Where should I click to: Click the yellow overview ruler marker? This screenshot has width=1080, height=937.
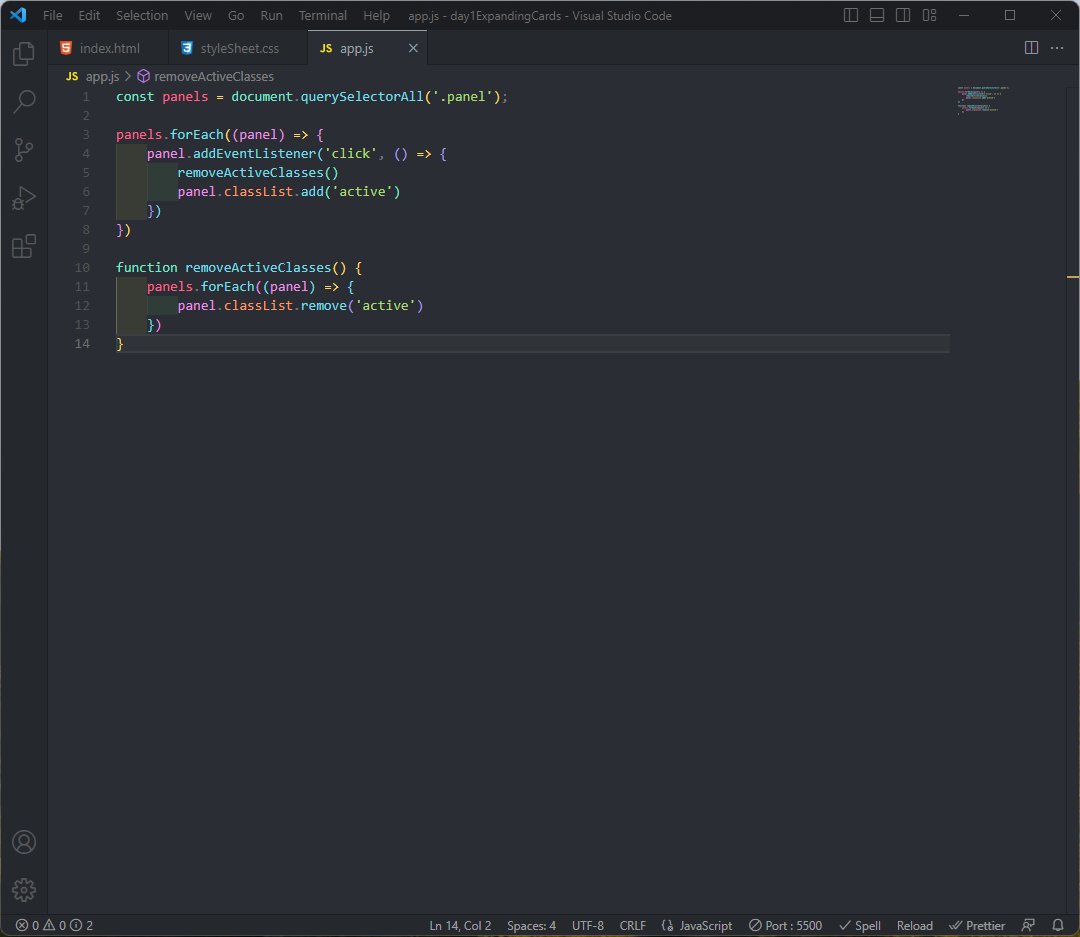pyautogui.click(x=1073, y=277)
